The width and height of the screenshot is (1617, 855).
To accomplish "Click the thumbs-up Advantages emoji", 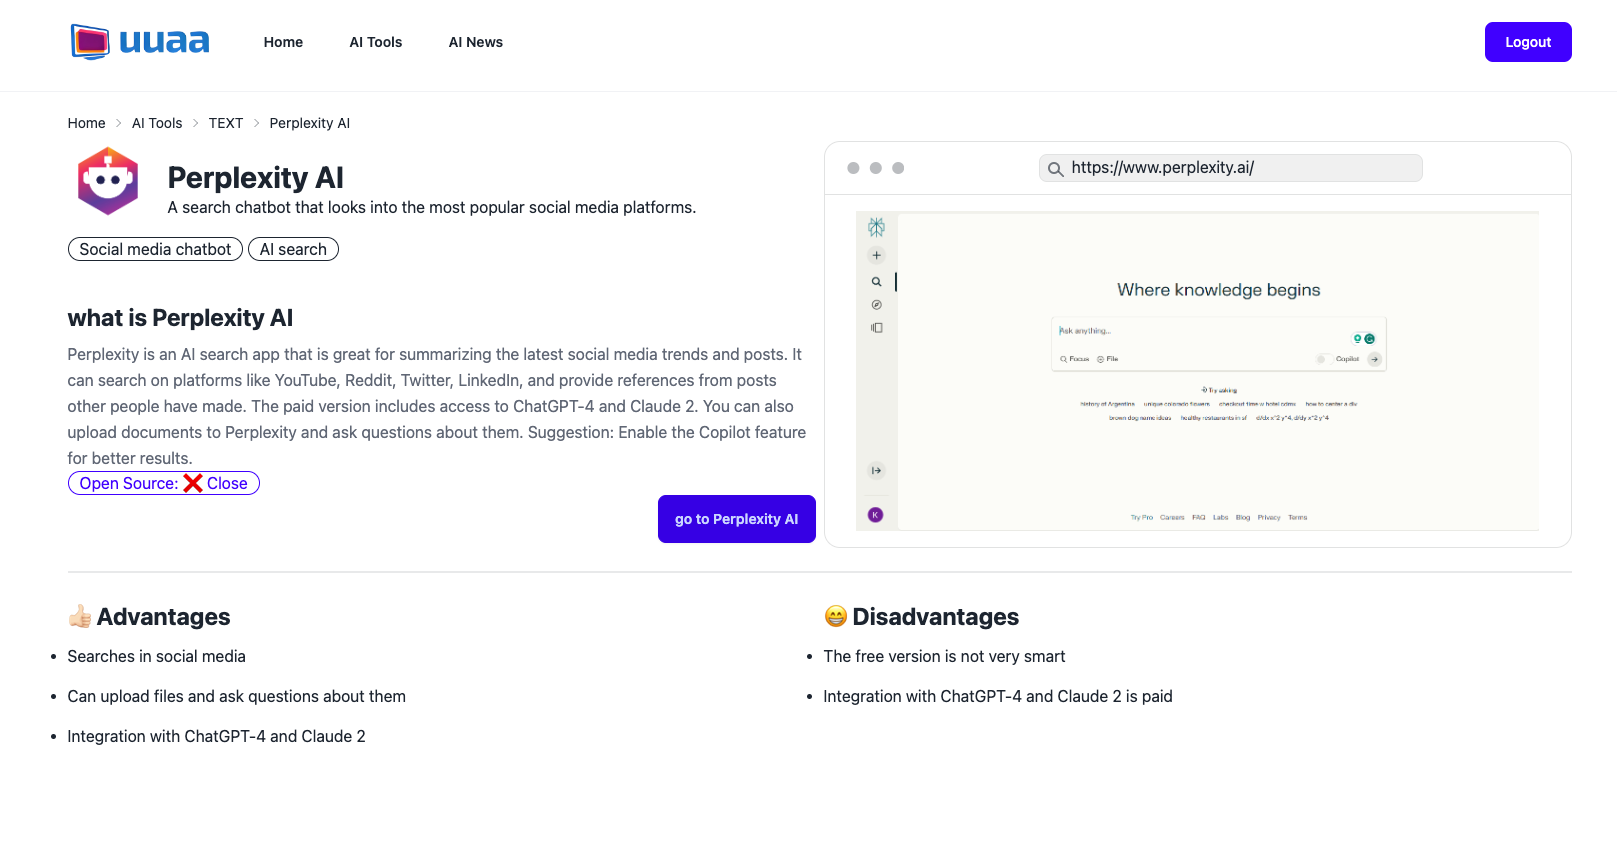I will tap(80, 617).
